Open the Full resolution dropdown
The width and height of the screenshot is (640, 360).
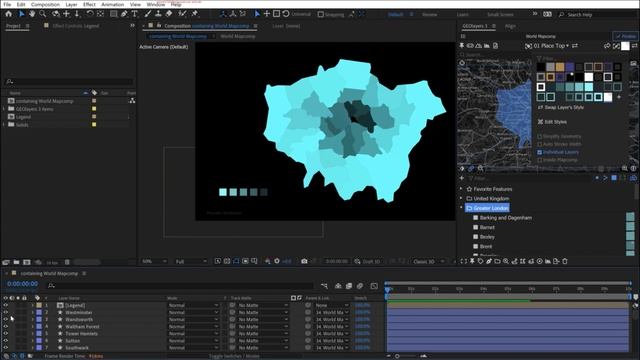(x=191, y=261)
